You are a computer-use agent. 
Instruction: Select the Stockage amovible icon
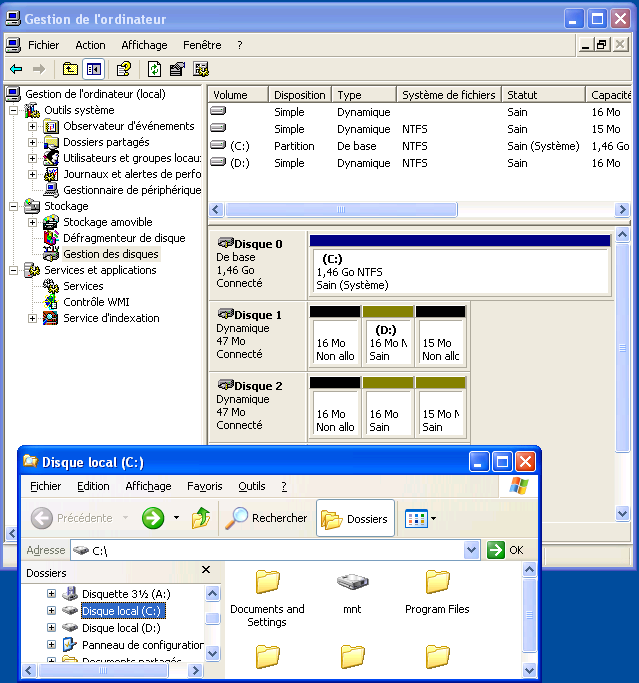click(x=51, y=222)
